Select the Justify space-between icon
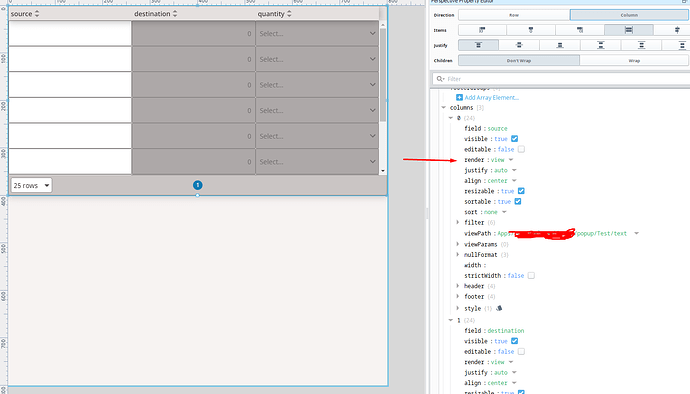 tap(601, 45)
